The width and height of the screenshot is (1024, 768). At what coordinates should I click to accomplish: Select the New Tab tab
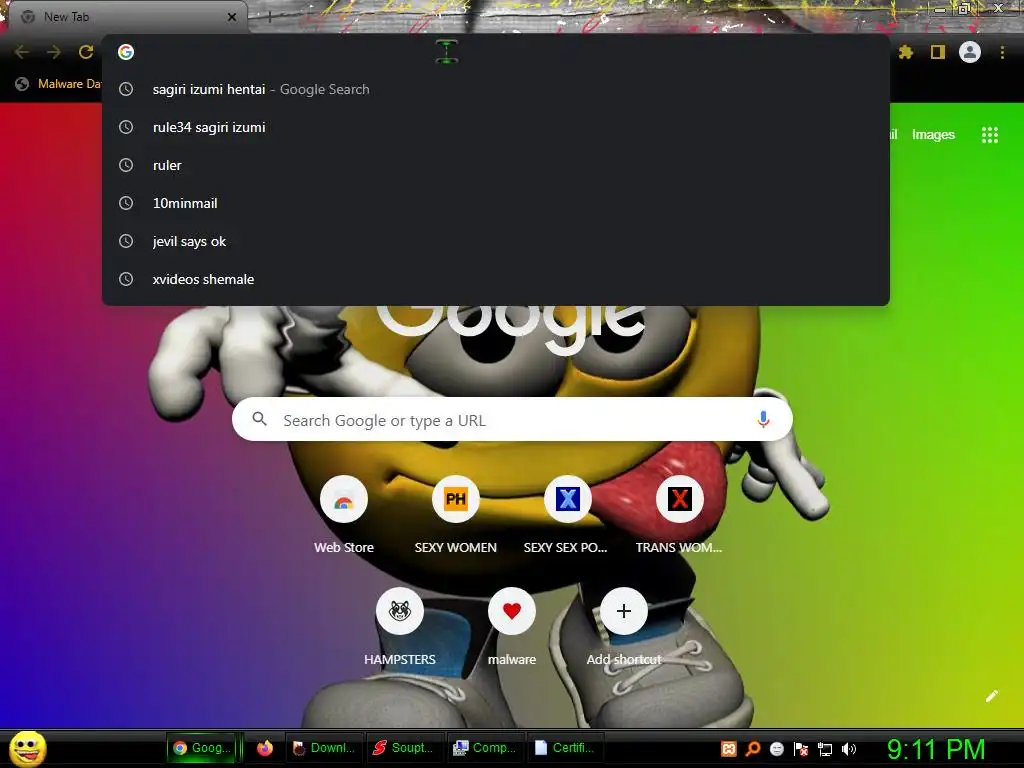(127, 17)
